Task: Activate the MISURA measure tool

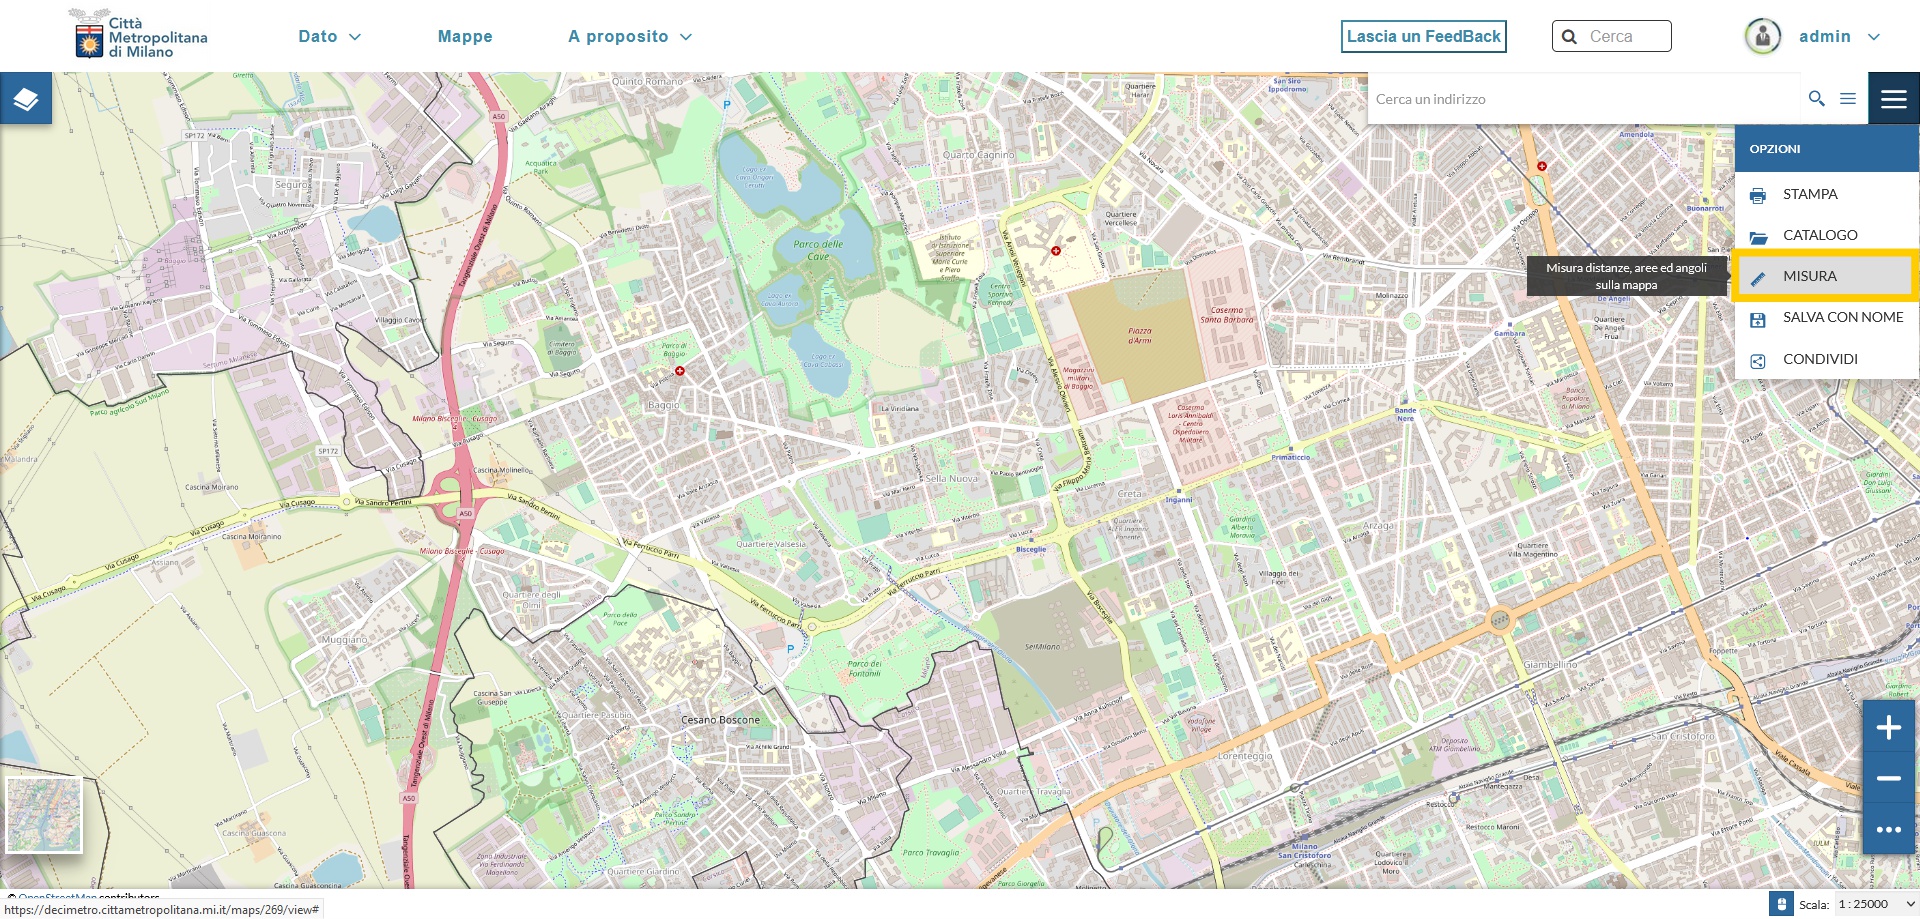Action: click(x=1809, y=276)
